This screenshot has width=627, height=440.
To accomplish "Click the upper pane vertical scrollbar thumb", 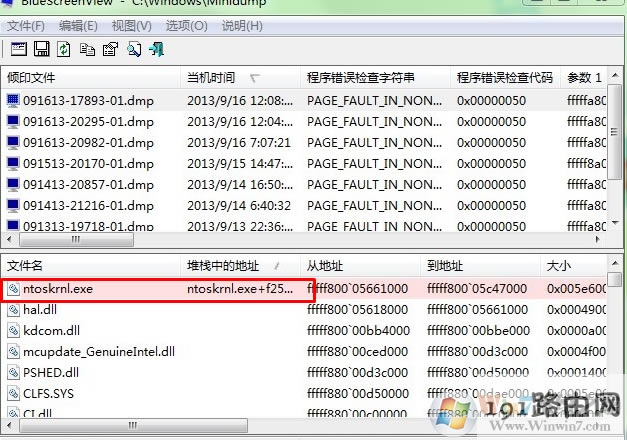I will (x=615, y=132).
